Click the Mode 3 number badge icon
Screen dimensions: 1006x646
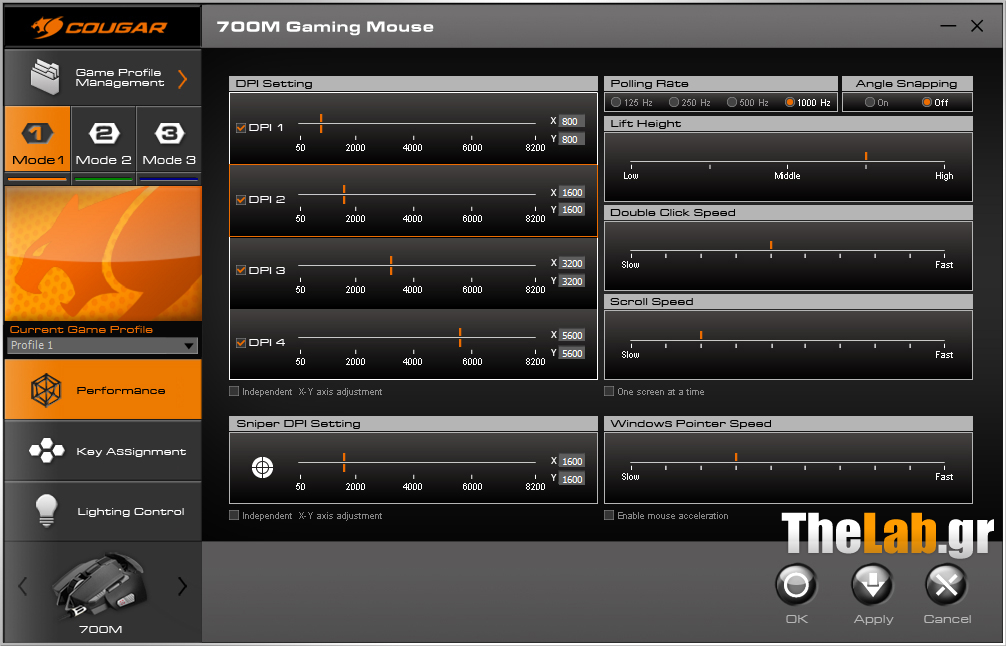click(169, 133)
